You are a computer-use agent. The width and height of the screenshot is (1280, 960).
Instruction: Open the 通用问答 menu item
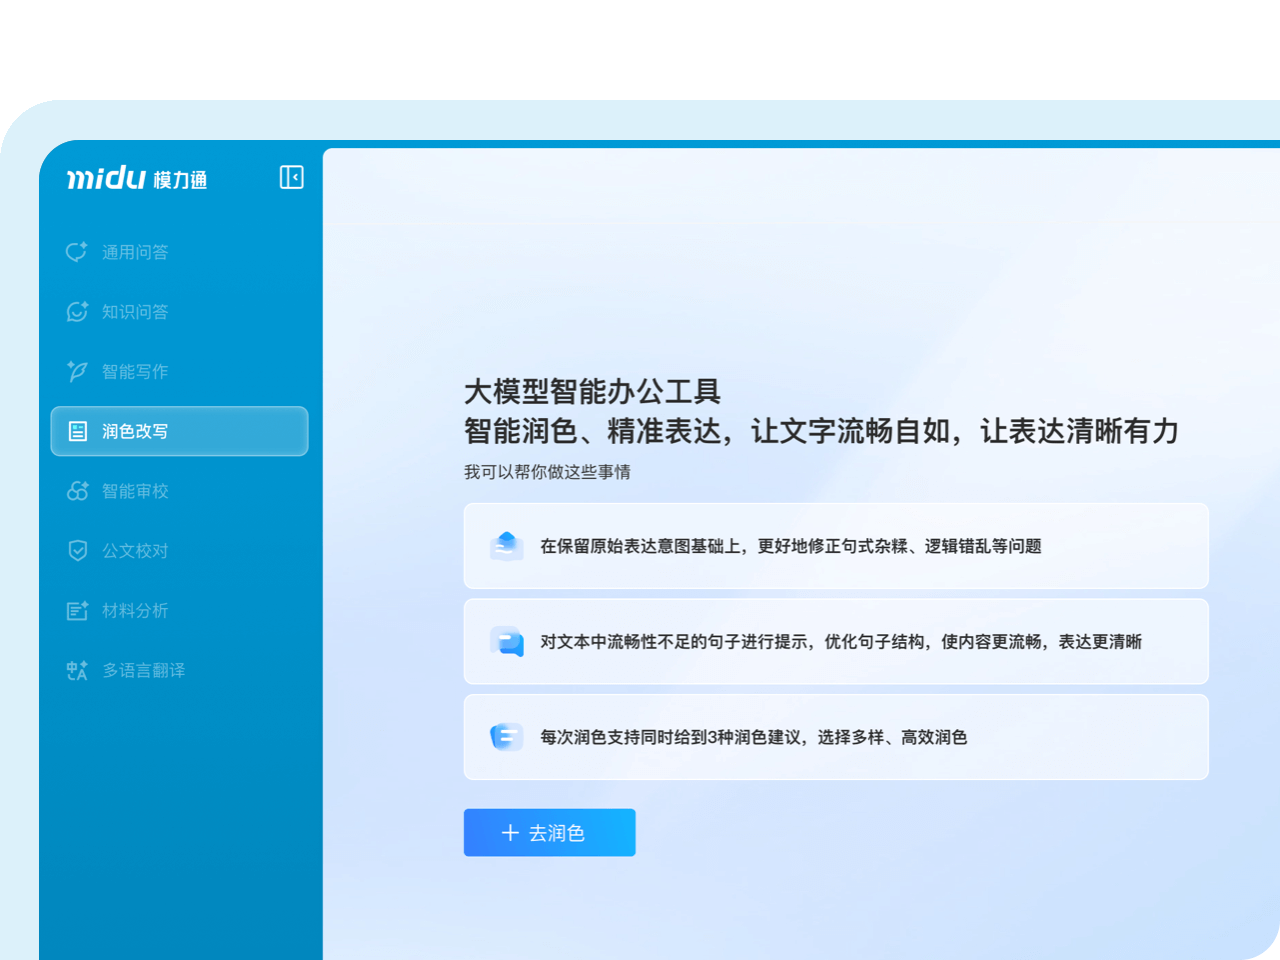pos(179,252)
